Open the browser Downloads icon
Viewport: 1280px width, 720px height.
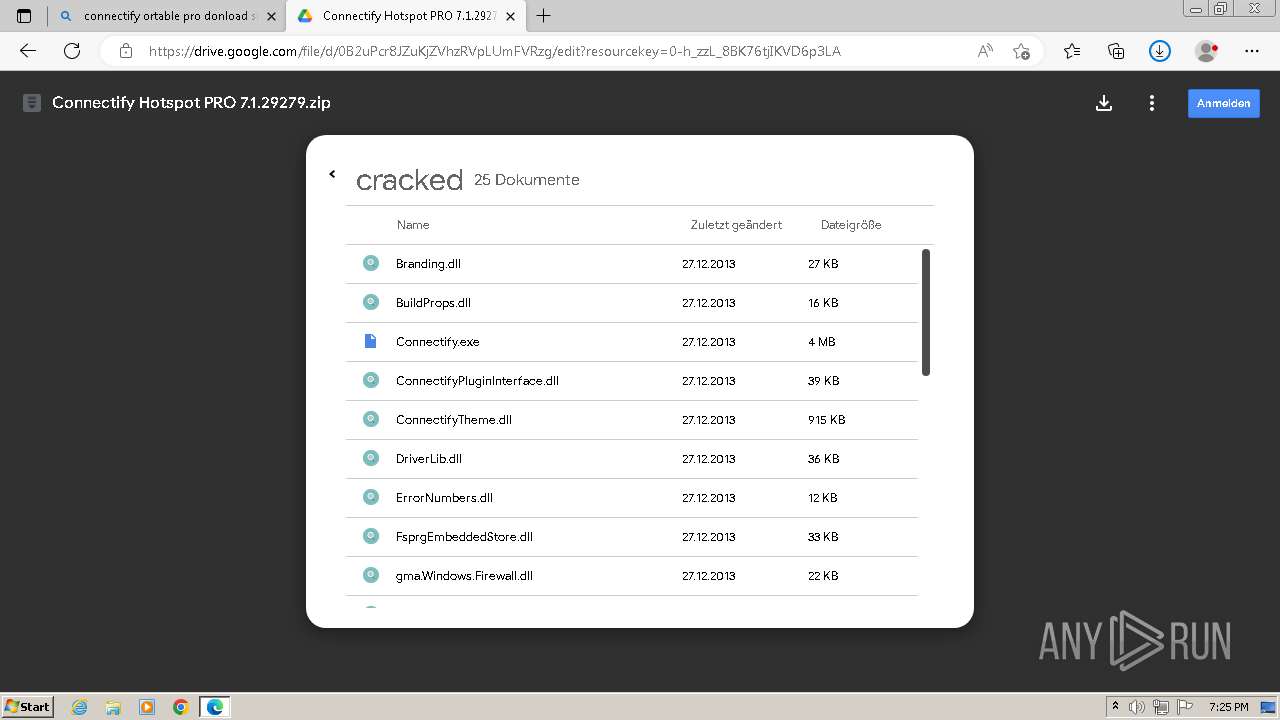1160,51
